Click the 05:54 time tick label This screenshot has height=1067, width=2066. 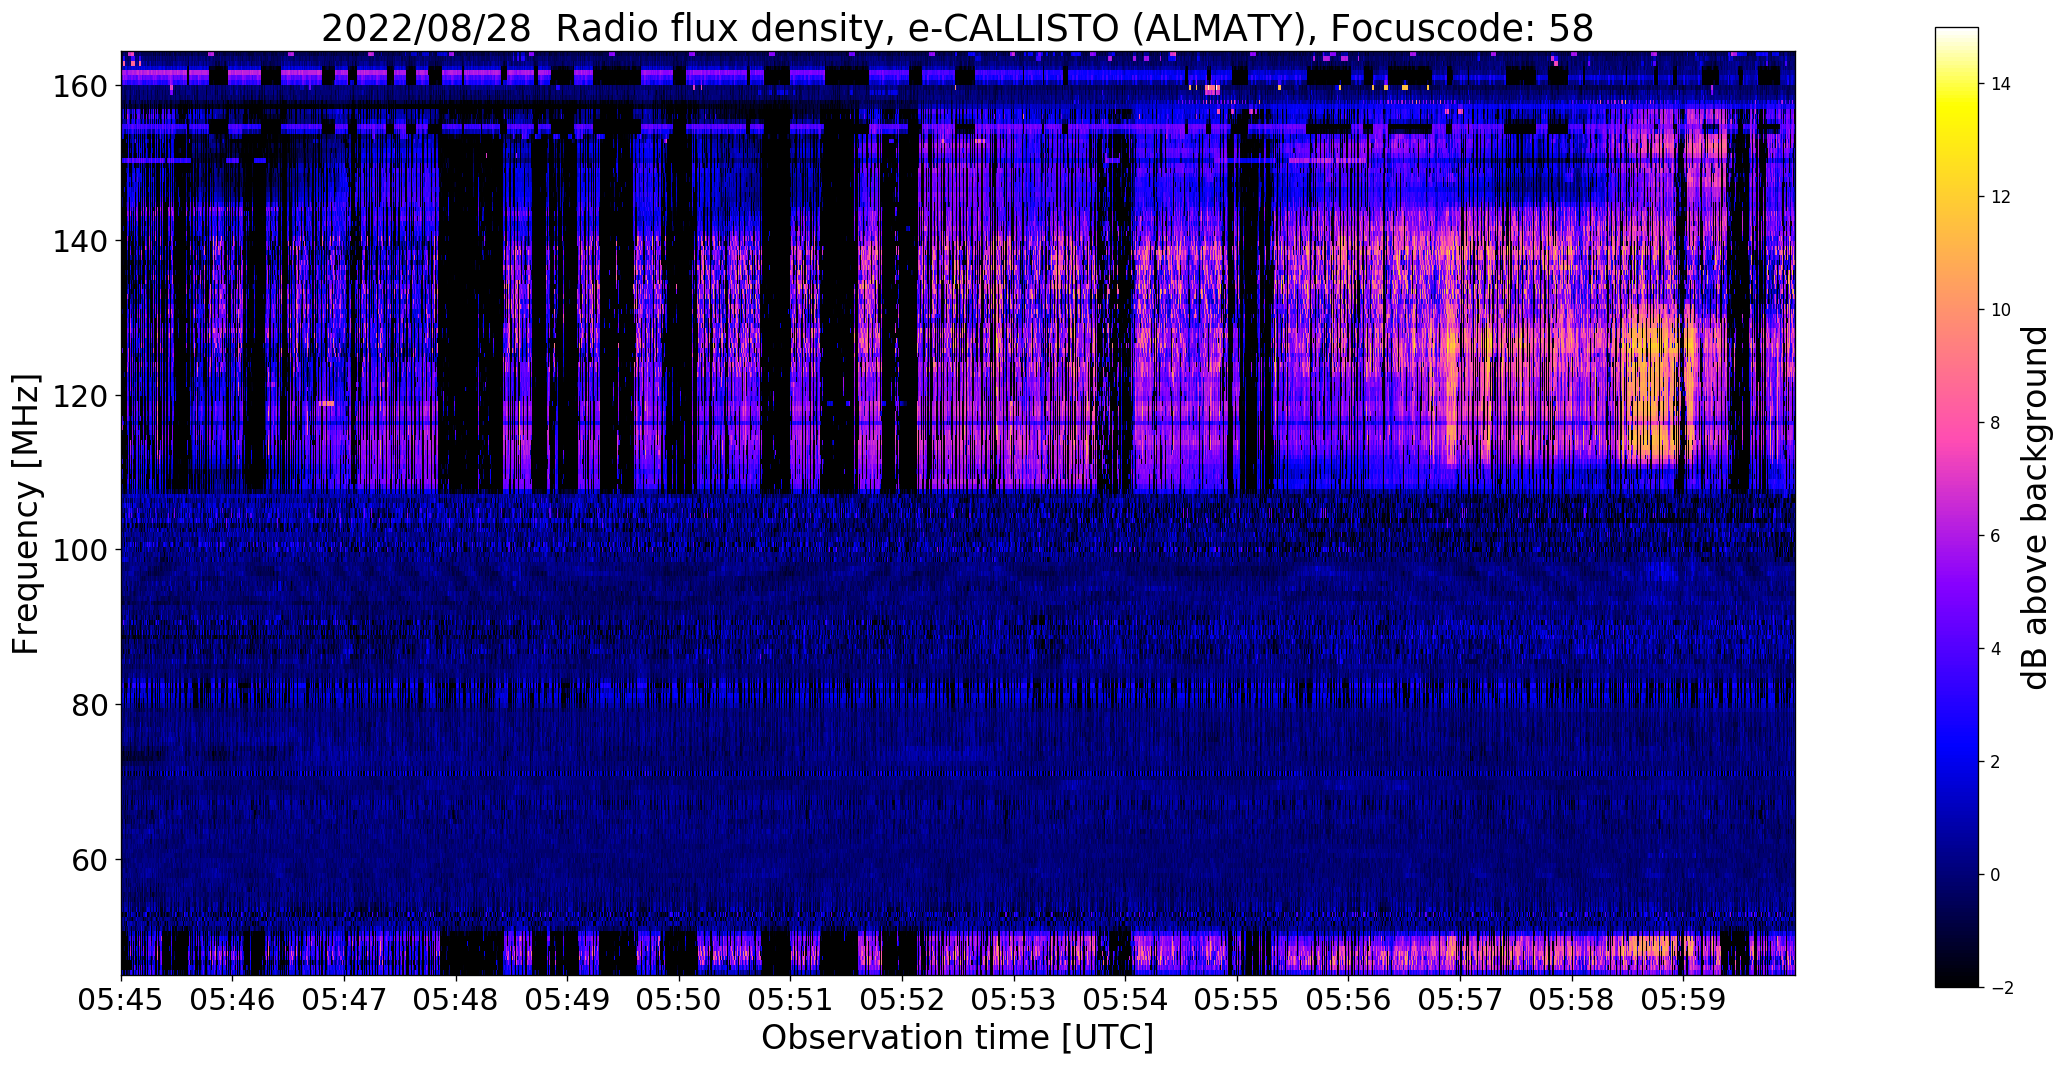tap(1125, 999)
